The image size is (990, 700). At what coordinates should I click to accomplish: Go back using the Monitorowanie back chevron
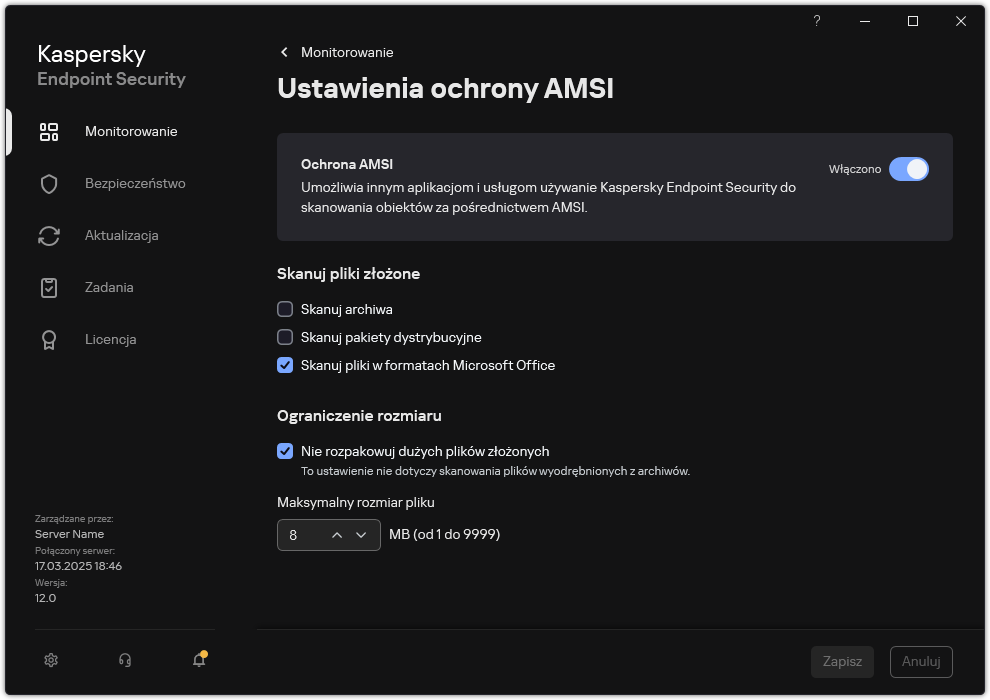pyautogui.click(x=284, y=52)
